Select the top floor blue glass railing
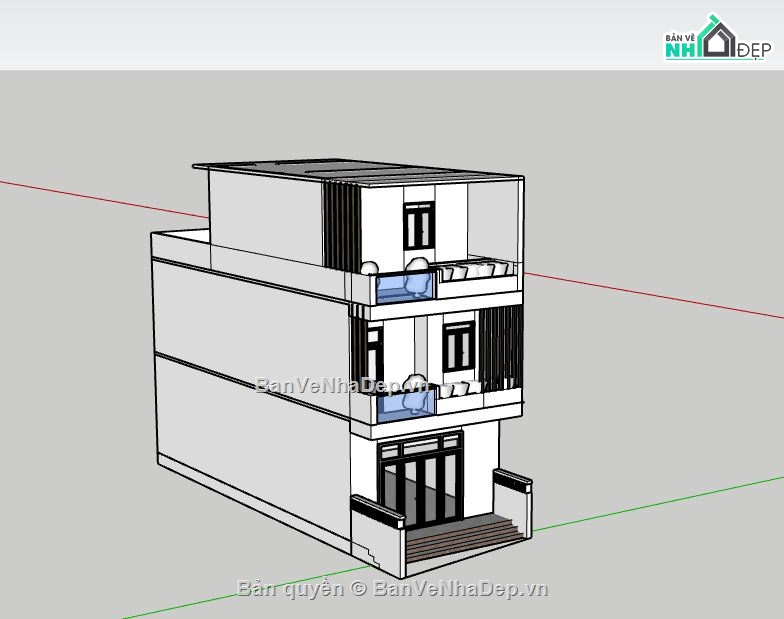This screenshot has height=619, width=784. click(405, 287)
